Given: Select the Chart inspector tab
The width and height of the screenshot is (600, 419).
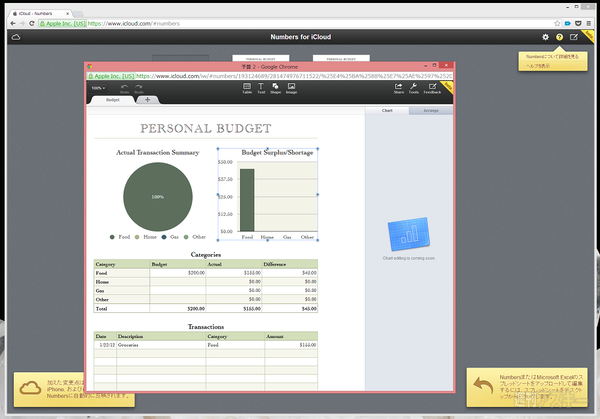Looking at the screenshot, I should pyautogui.click(x=387, y=111).
